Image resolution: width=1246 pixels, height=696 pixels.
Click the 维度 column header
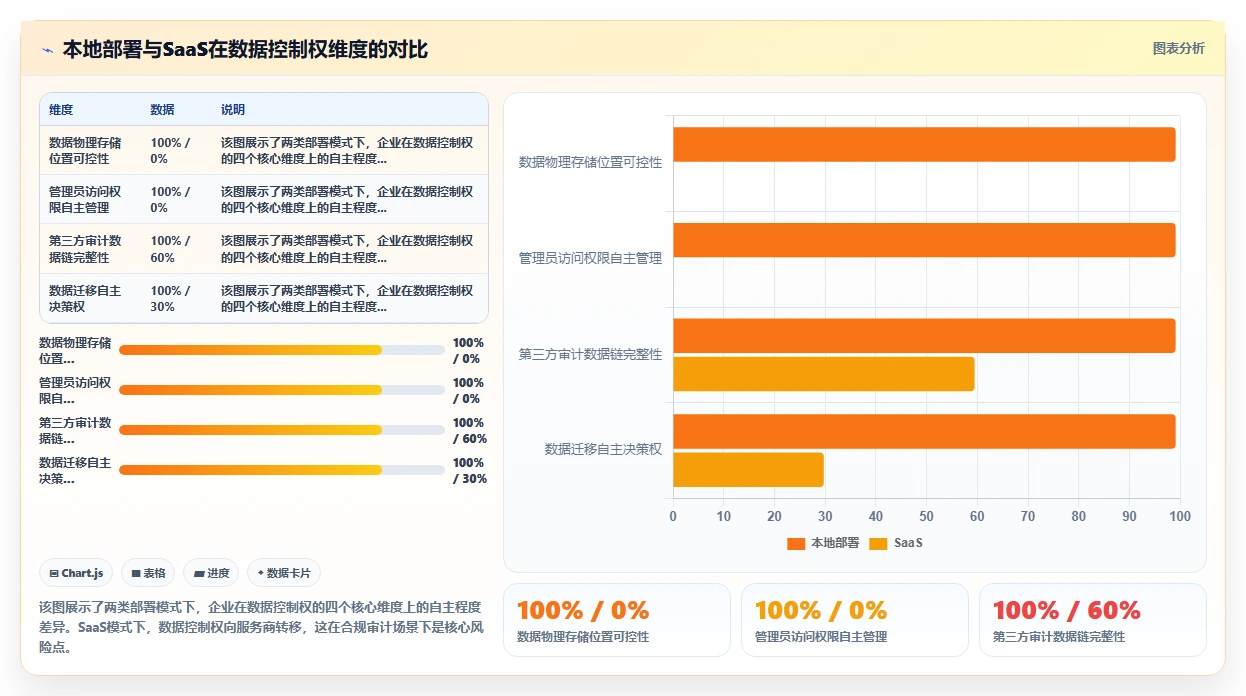pyautogui.click(x=61, y=110)
